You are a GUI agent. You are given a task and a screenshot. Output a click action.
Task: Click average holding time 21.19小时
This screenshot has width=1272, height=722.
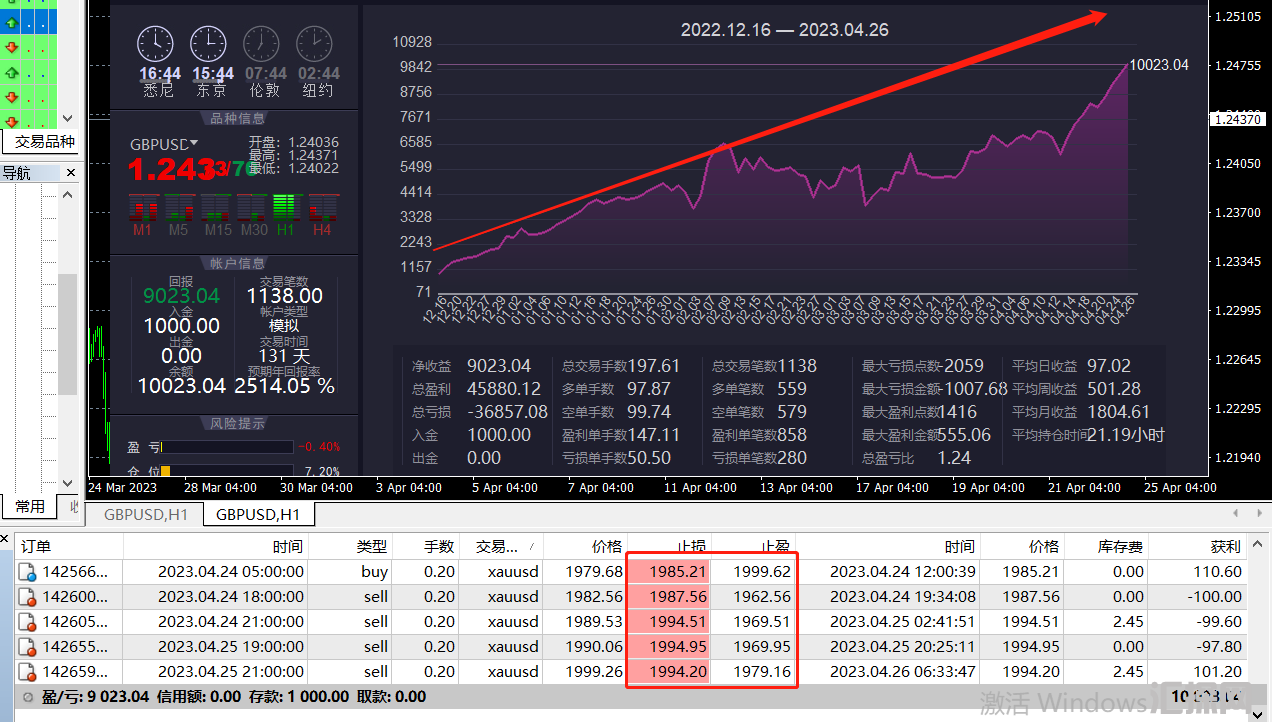(1126, 435)
